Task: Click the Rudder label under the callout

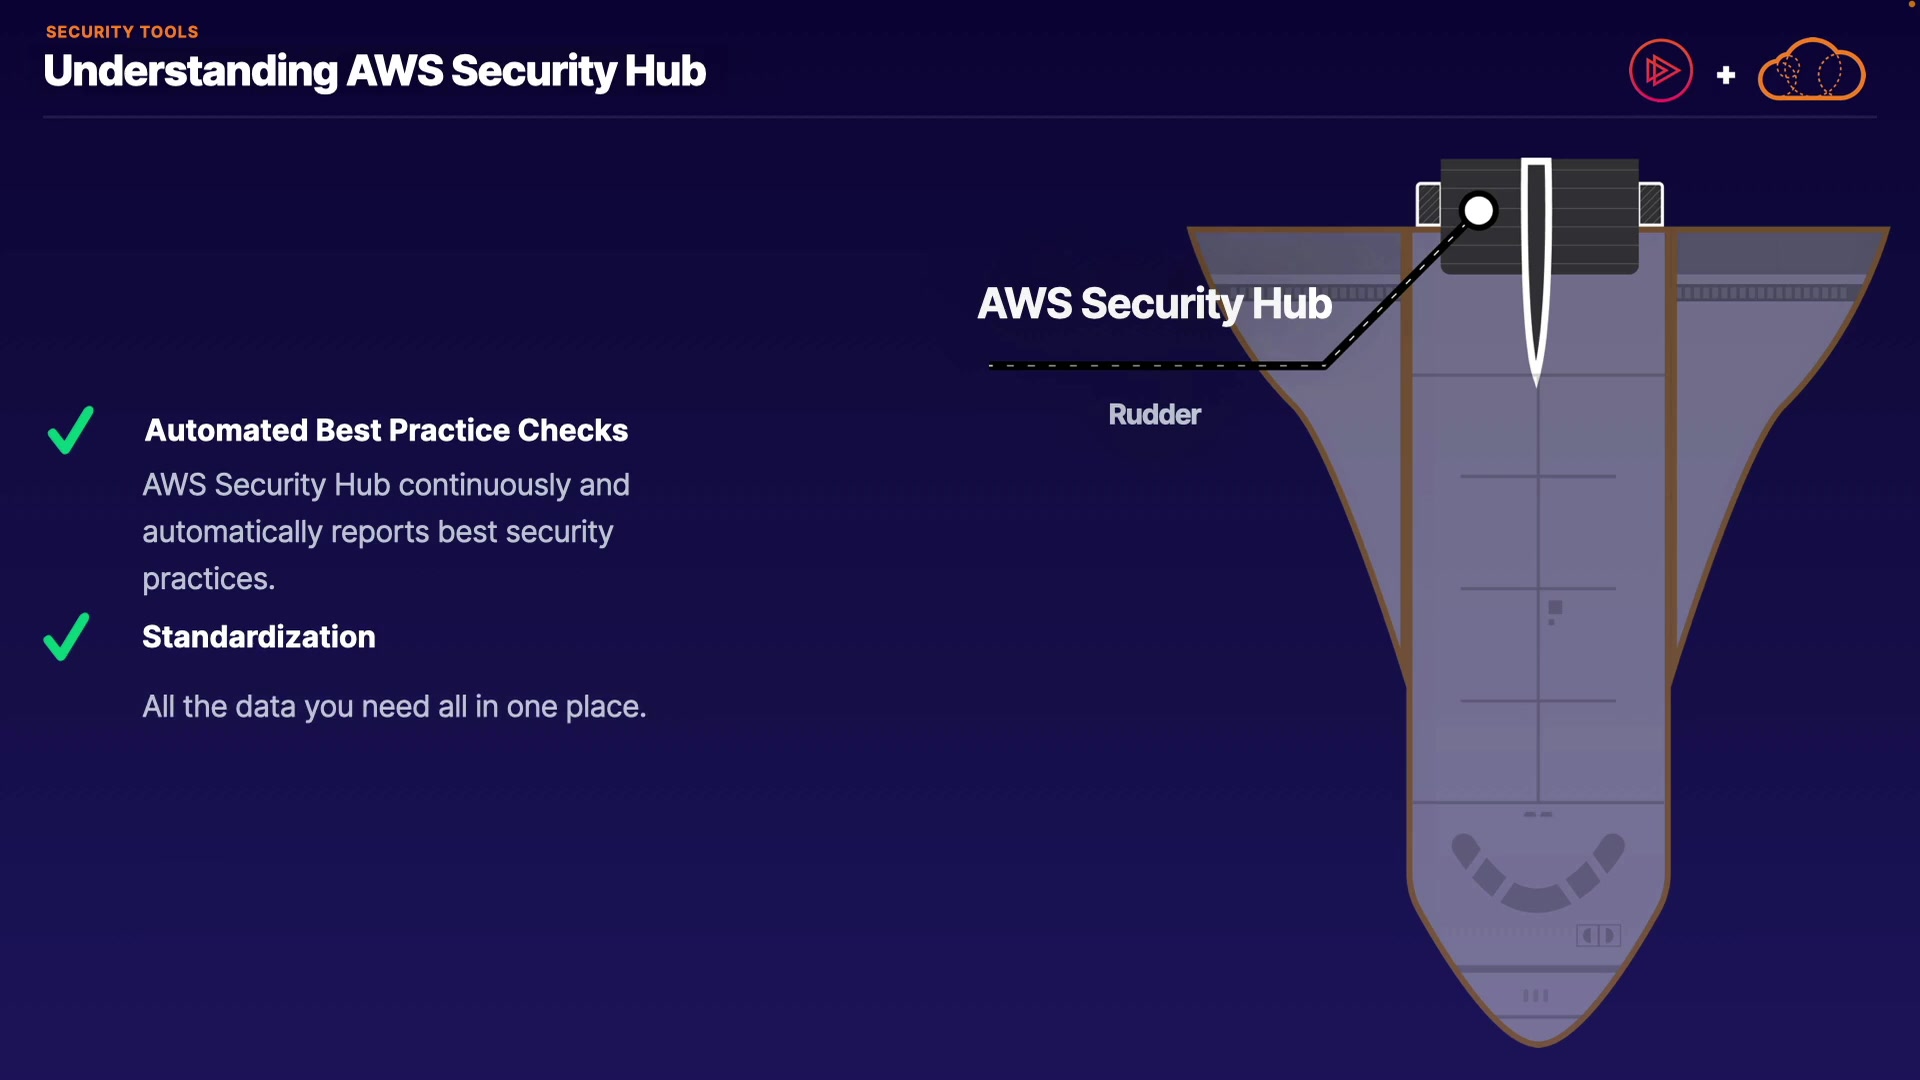Action: [x=1154, y=415]
